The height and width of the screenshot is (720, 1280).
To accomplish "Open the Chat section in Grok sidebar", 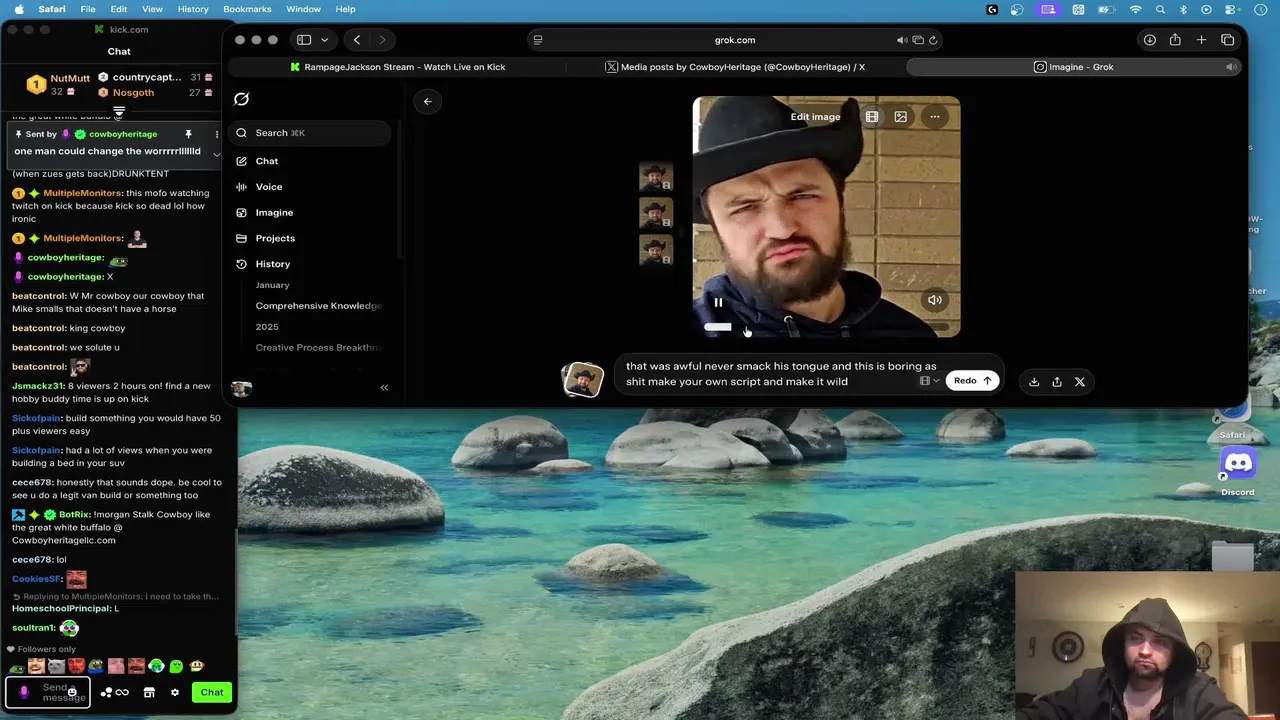I will pos(266,161).
